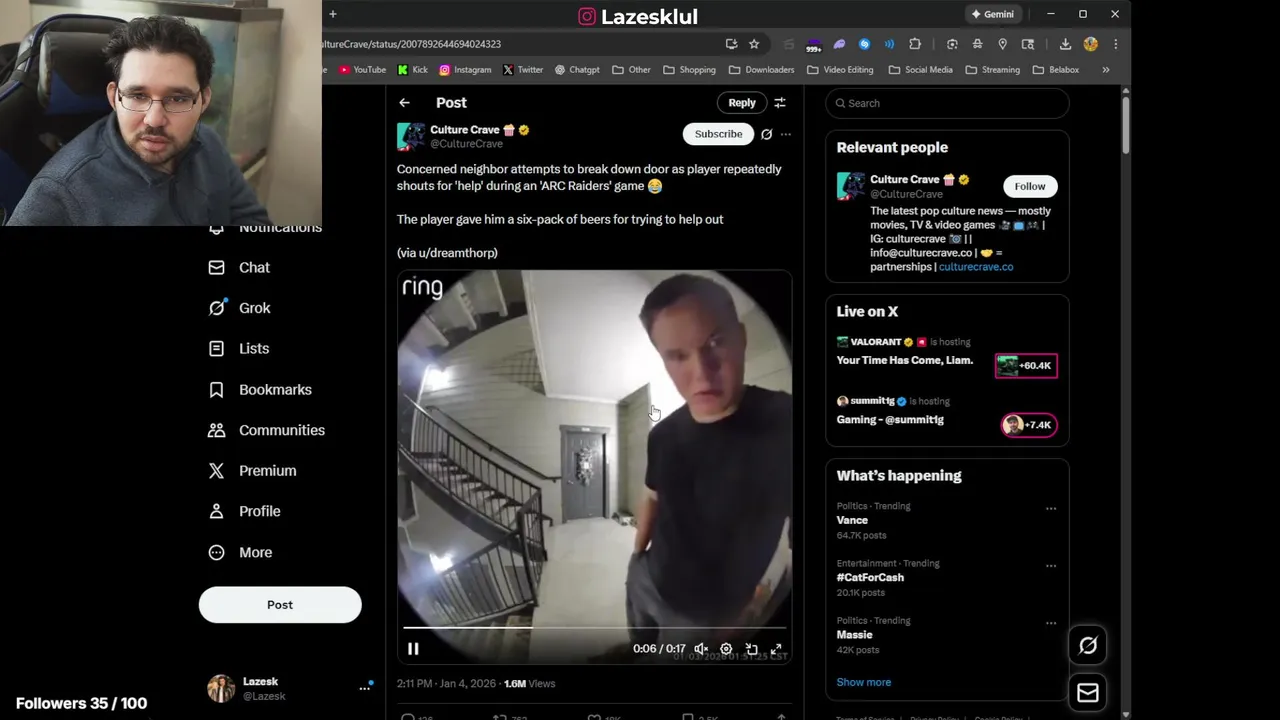Explain this post with Grok icon
1280x720 pixels.
(766, 134)
